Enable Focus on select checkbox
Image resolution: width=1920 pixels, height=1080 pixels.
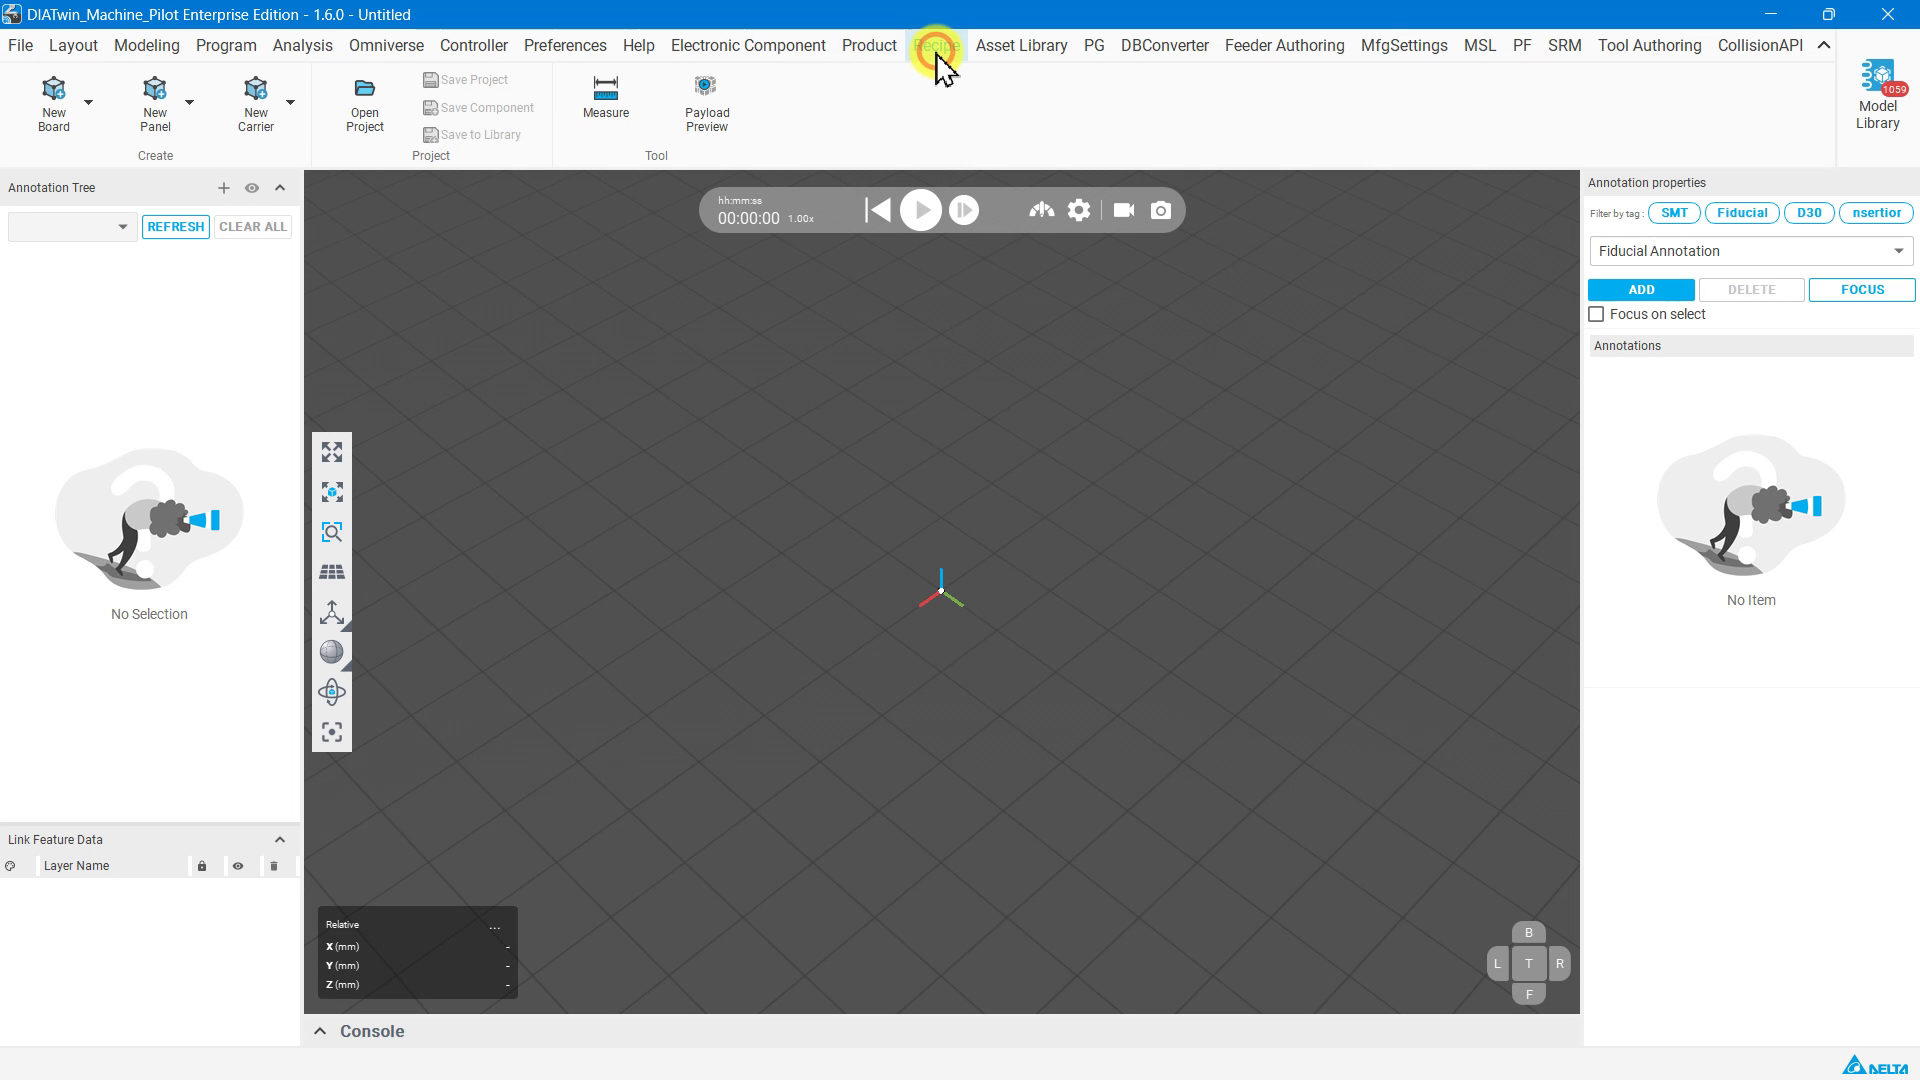click(x=1596, y=314)
